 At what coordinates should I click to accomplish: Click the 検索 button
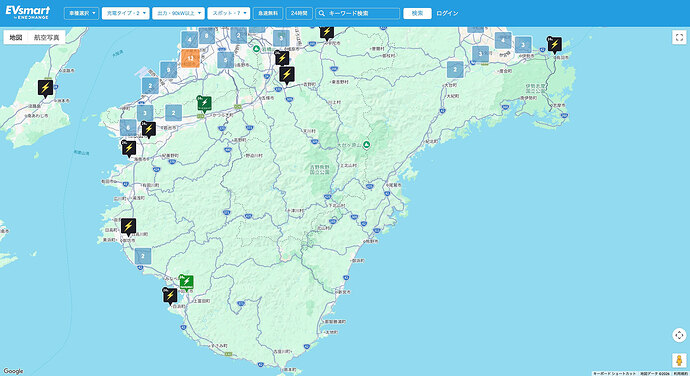[x=417, y=13]
